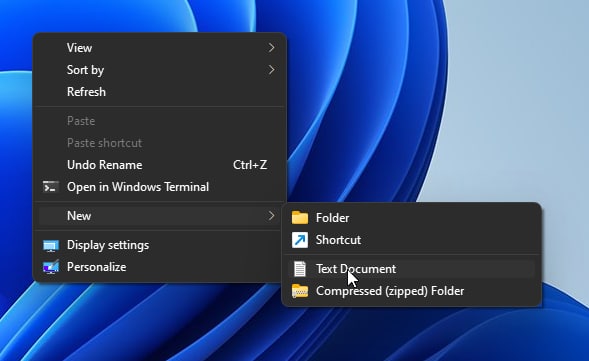
Task: Choose Refresh from the context menu
Action: pos(160,92)
